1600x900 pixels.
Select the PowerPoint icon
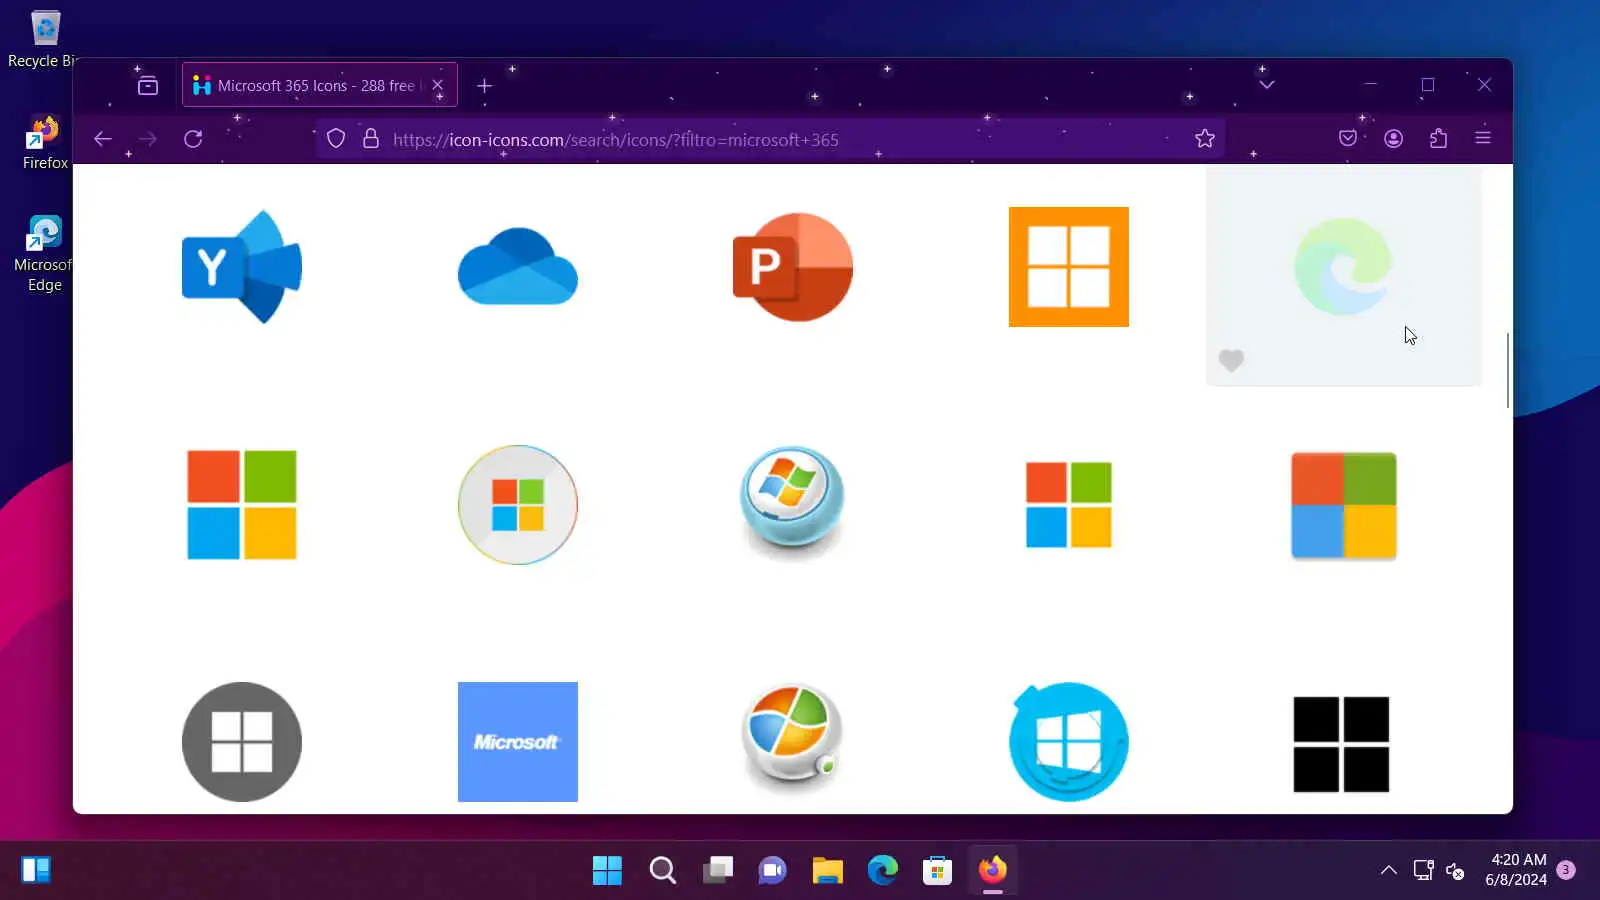tap(793, 267)
